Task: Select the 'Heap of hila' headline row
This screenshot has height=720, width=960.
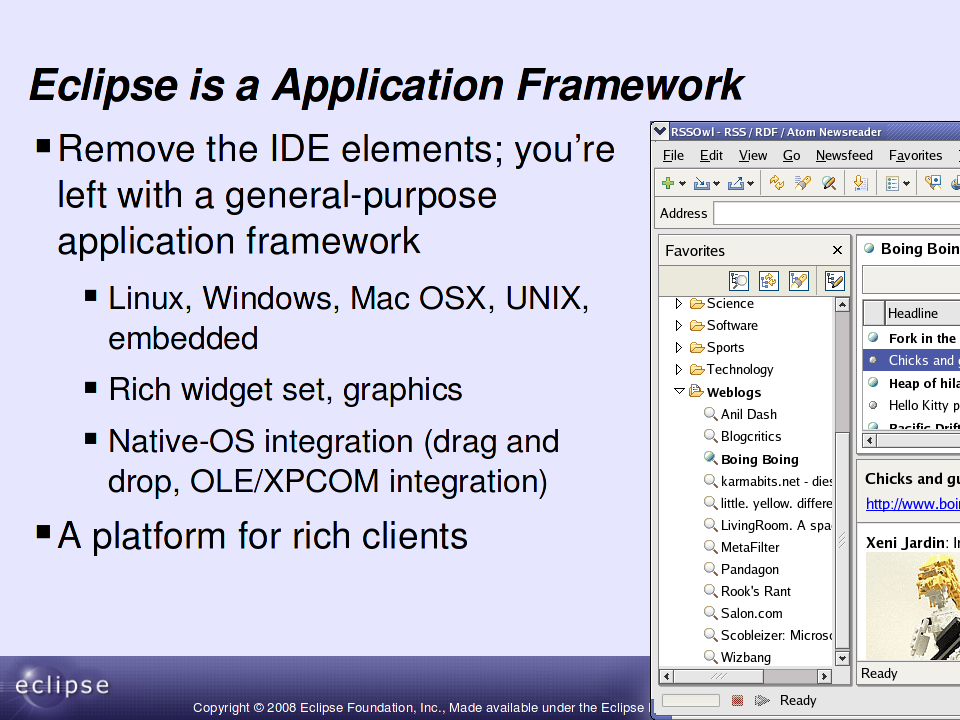Action: [912, 383]
